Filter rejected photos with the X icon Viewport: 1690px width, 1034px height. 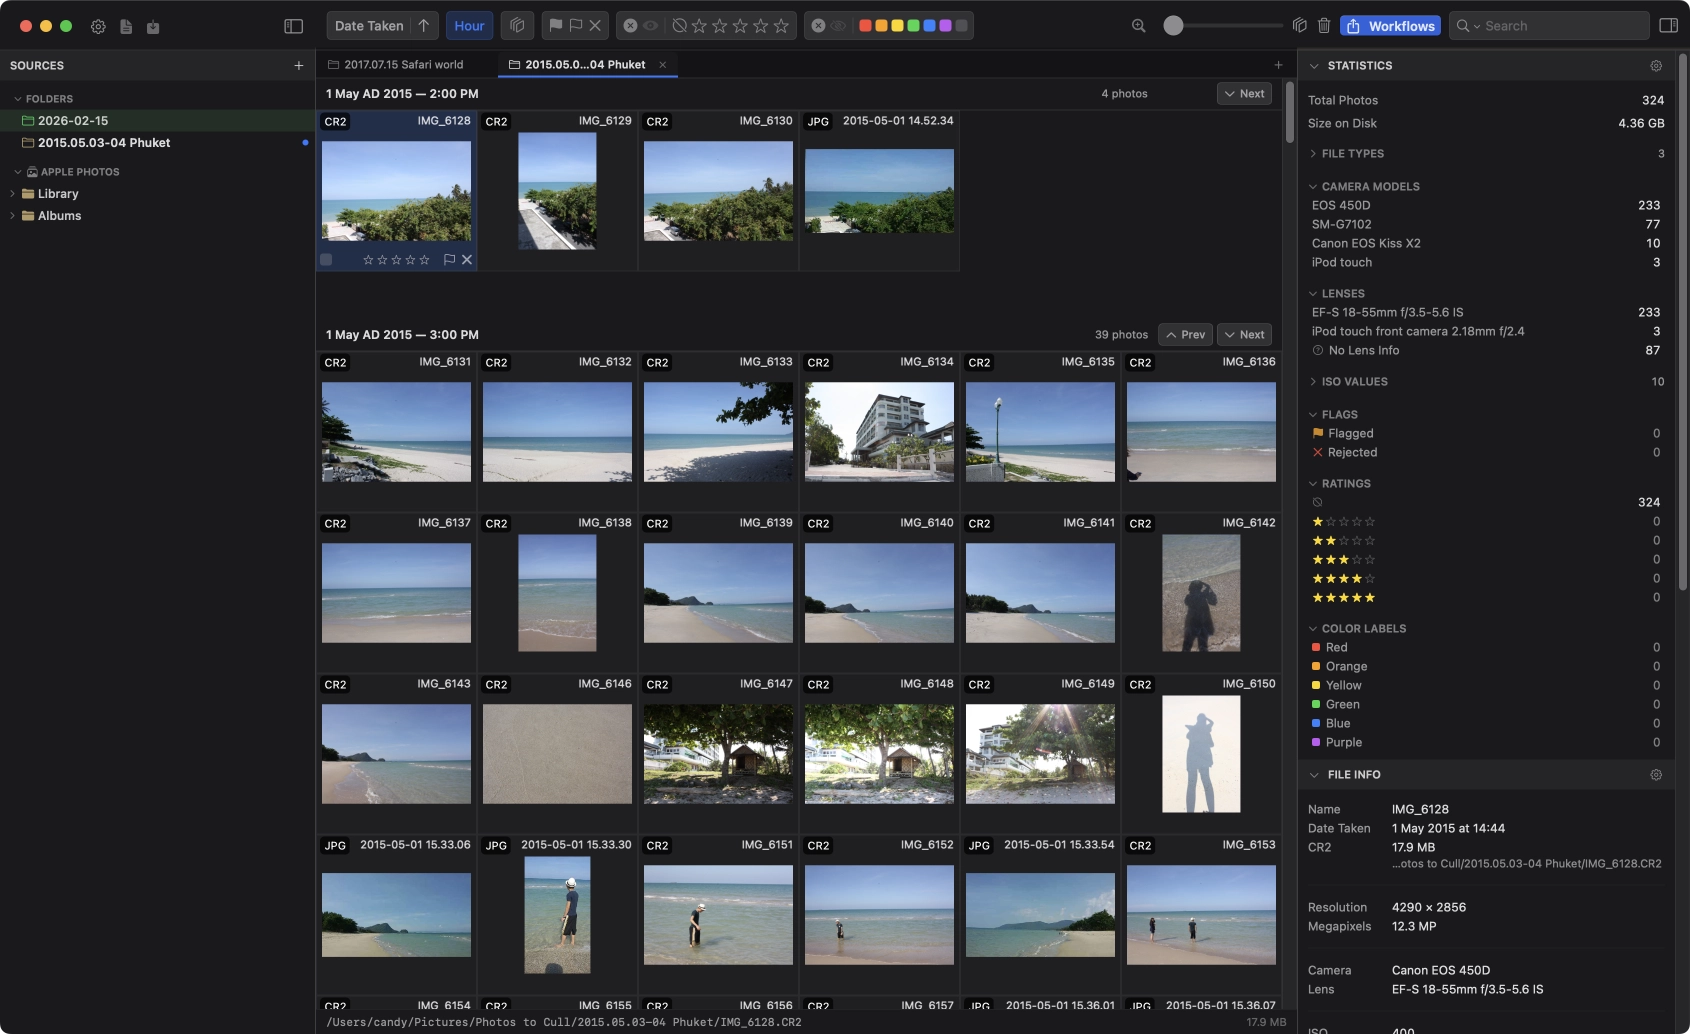pyautogui.click(x=595, y=26)
